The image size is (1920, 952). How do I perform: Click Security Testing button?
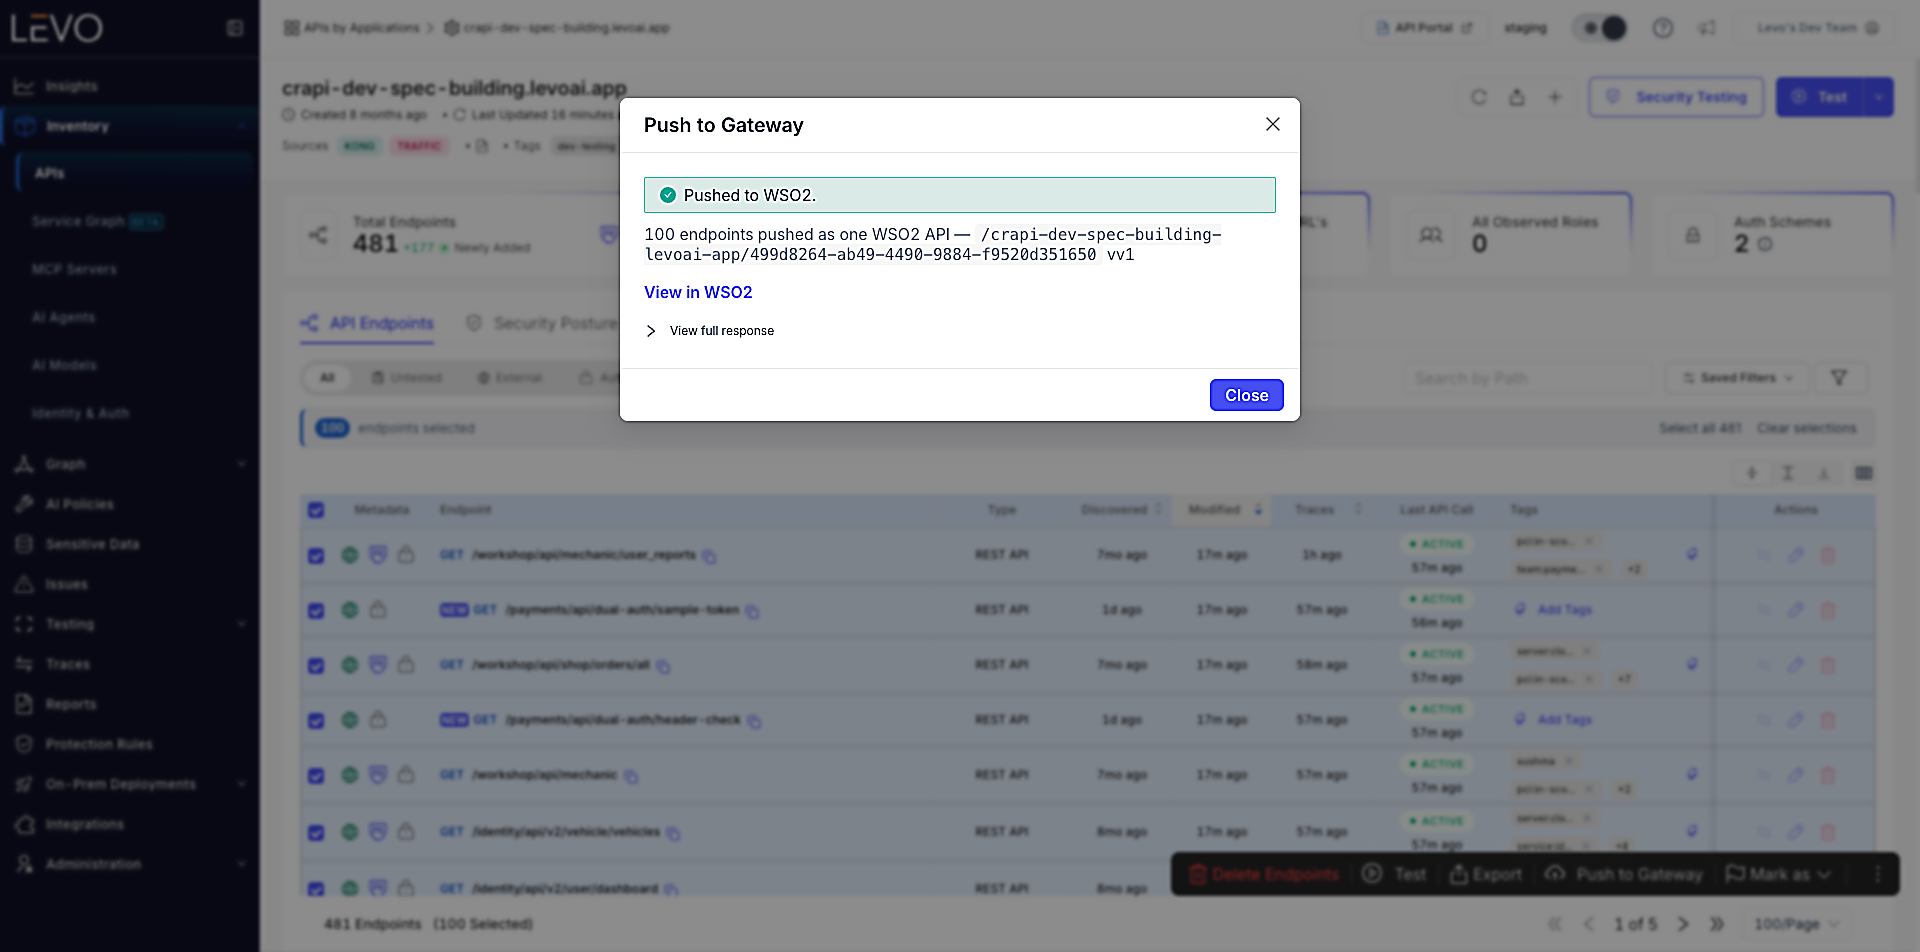tap(1676, 97)
